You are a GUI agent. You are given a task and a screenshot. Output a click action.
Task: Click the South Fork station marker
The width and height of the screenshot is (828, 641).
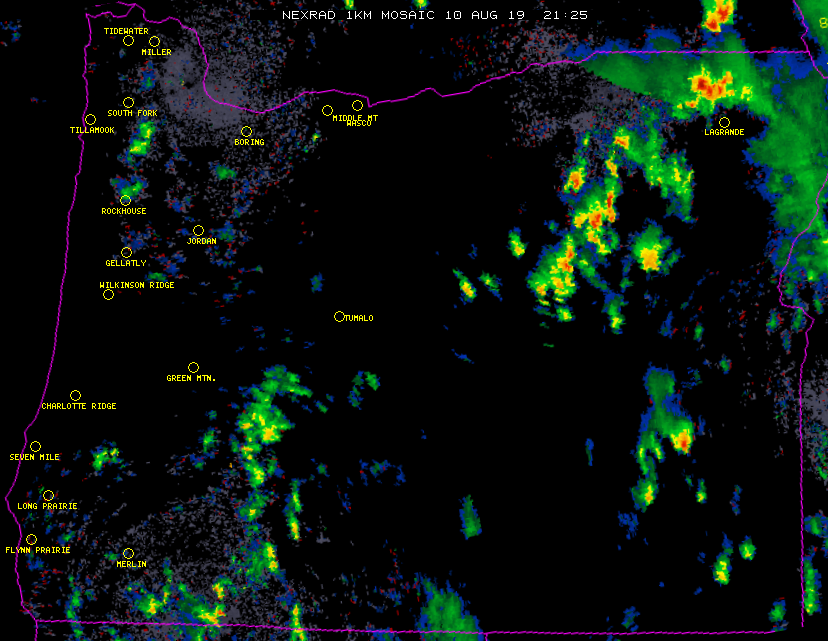pos(128,103)
